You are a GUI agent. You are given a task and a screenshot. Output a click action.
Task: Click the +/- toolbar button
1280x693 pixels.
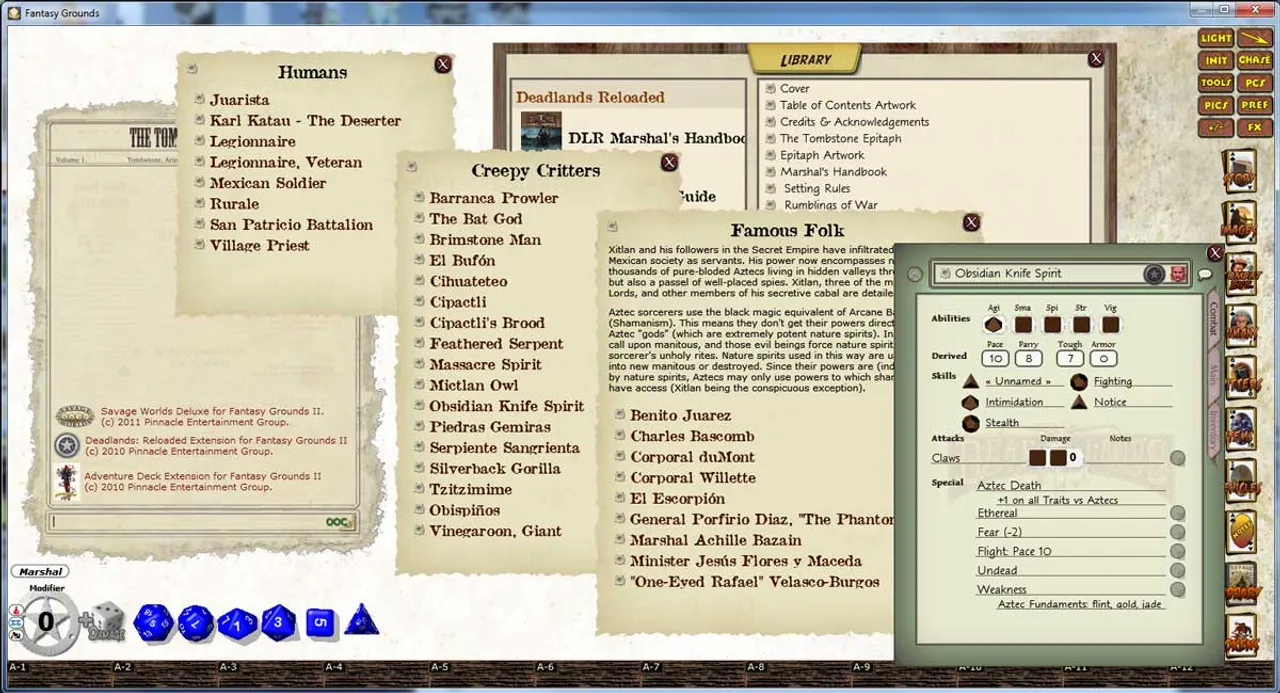1216,128
